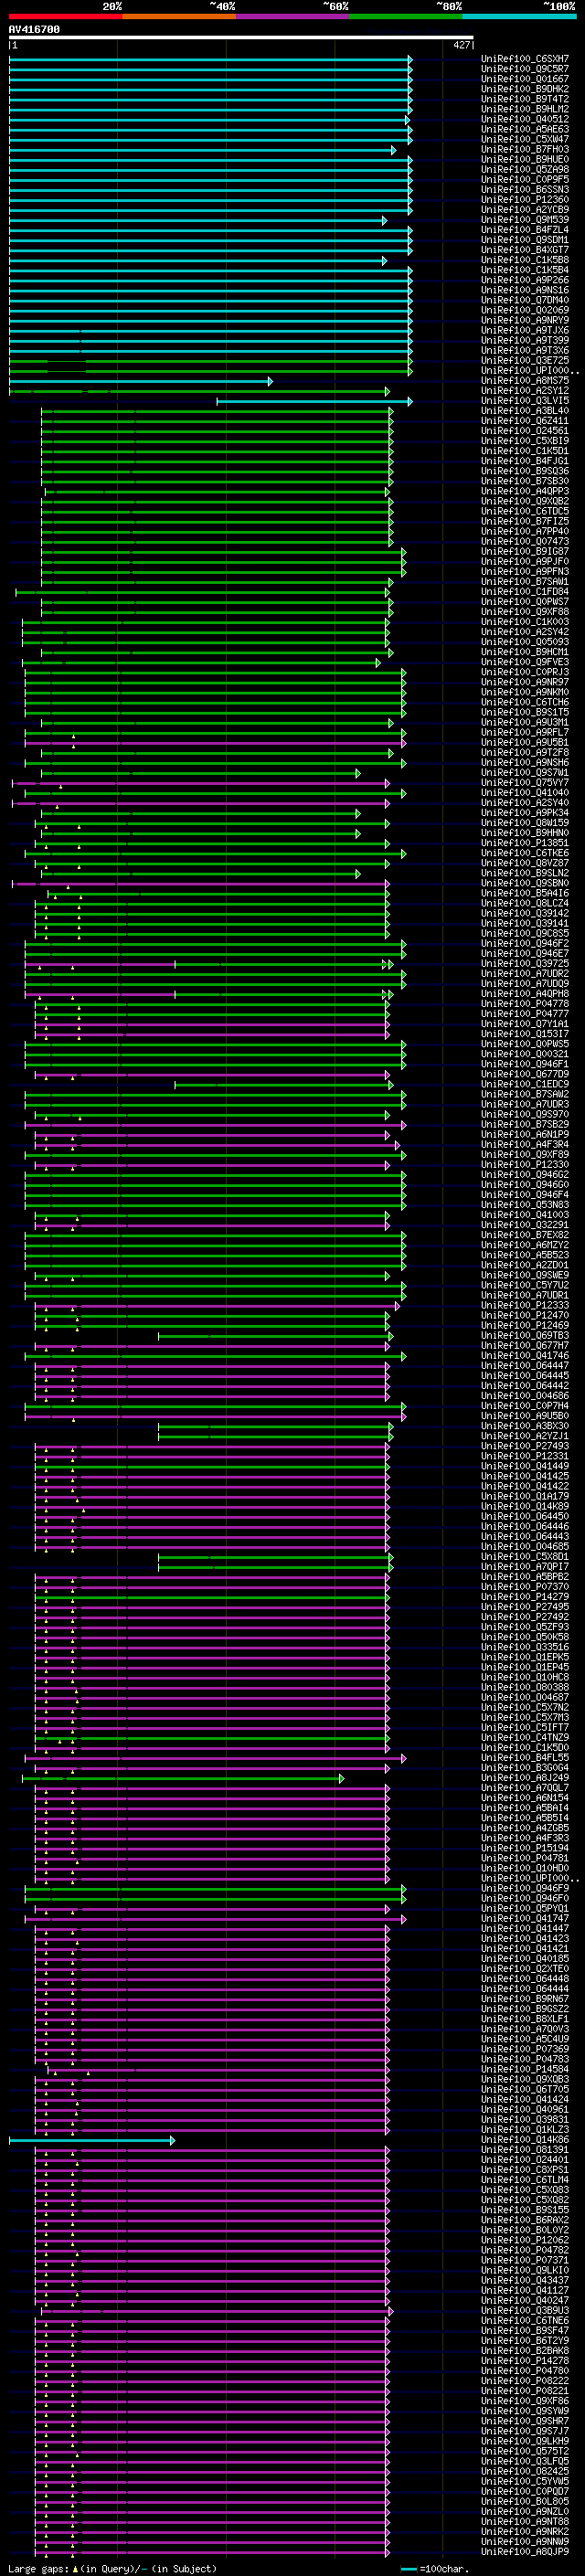This screenshot has width=585, height=2576.
Task: Click hit label UniRef100_P12333
Action: [x=525, y=1306]
